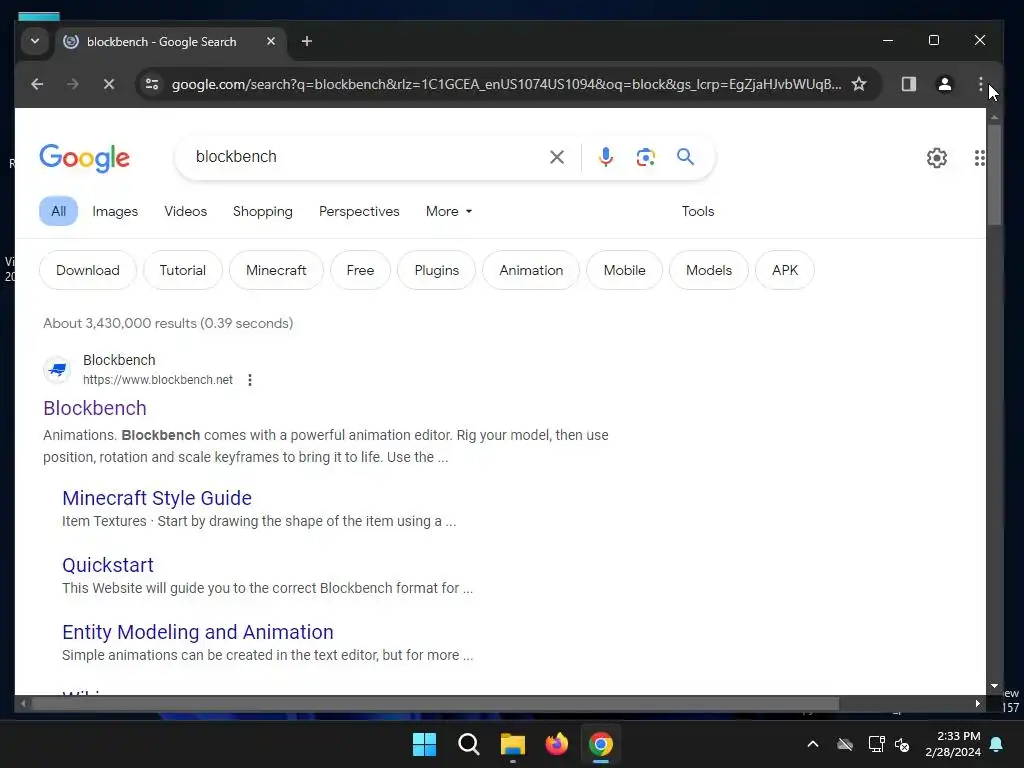Launch Firefox from taskbar

click(557, 744)
